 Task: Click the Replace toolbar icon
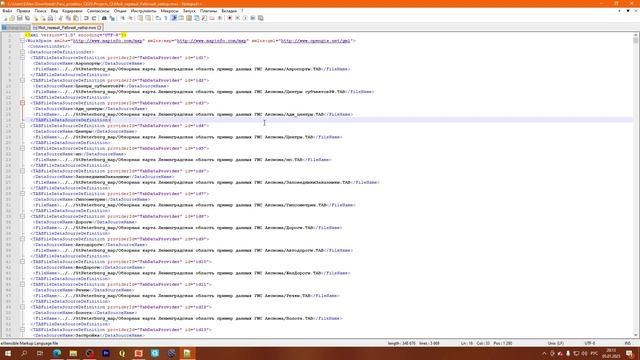click(x=113, y=18)
